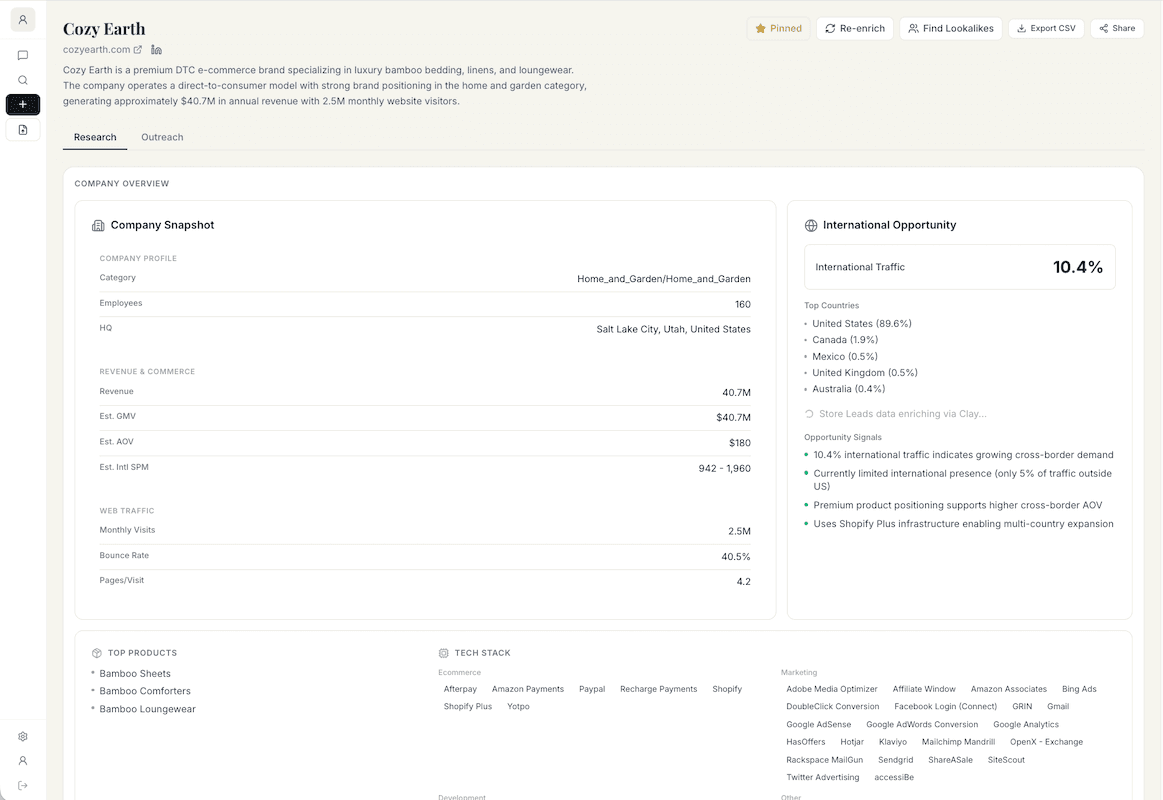
Task: Select the Research tab
Action: (95, 137)
